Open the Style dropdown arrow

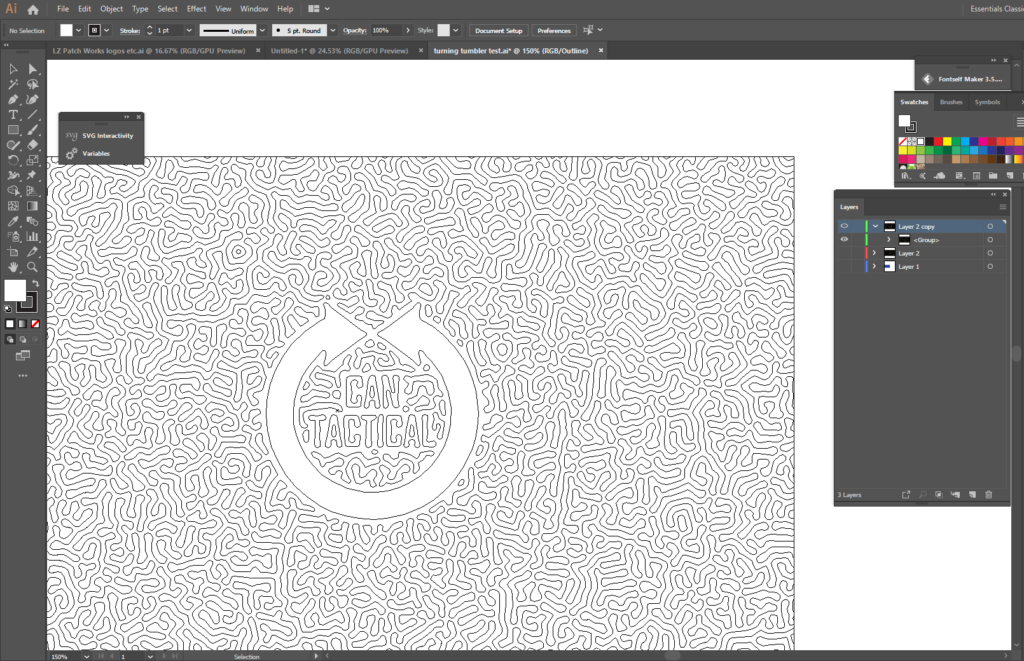pyautogui.click(x=455, y=30)
